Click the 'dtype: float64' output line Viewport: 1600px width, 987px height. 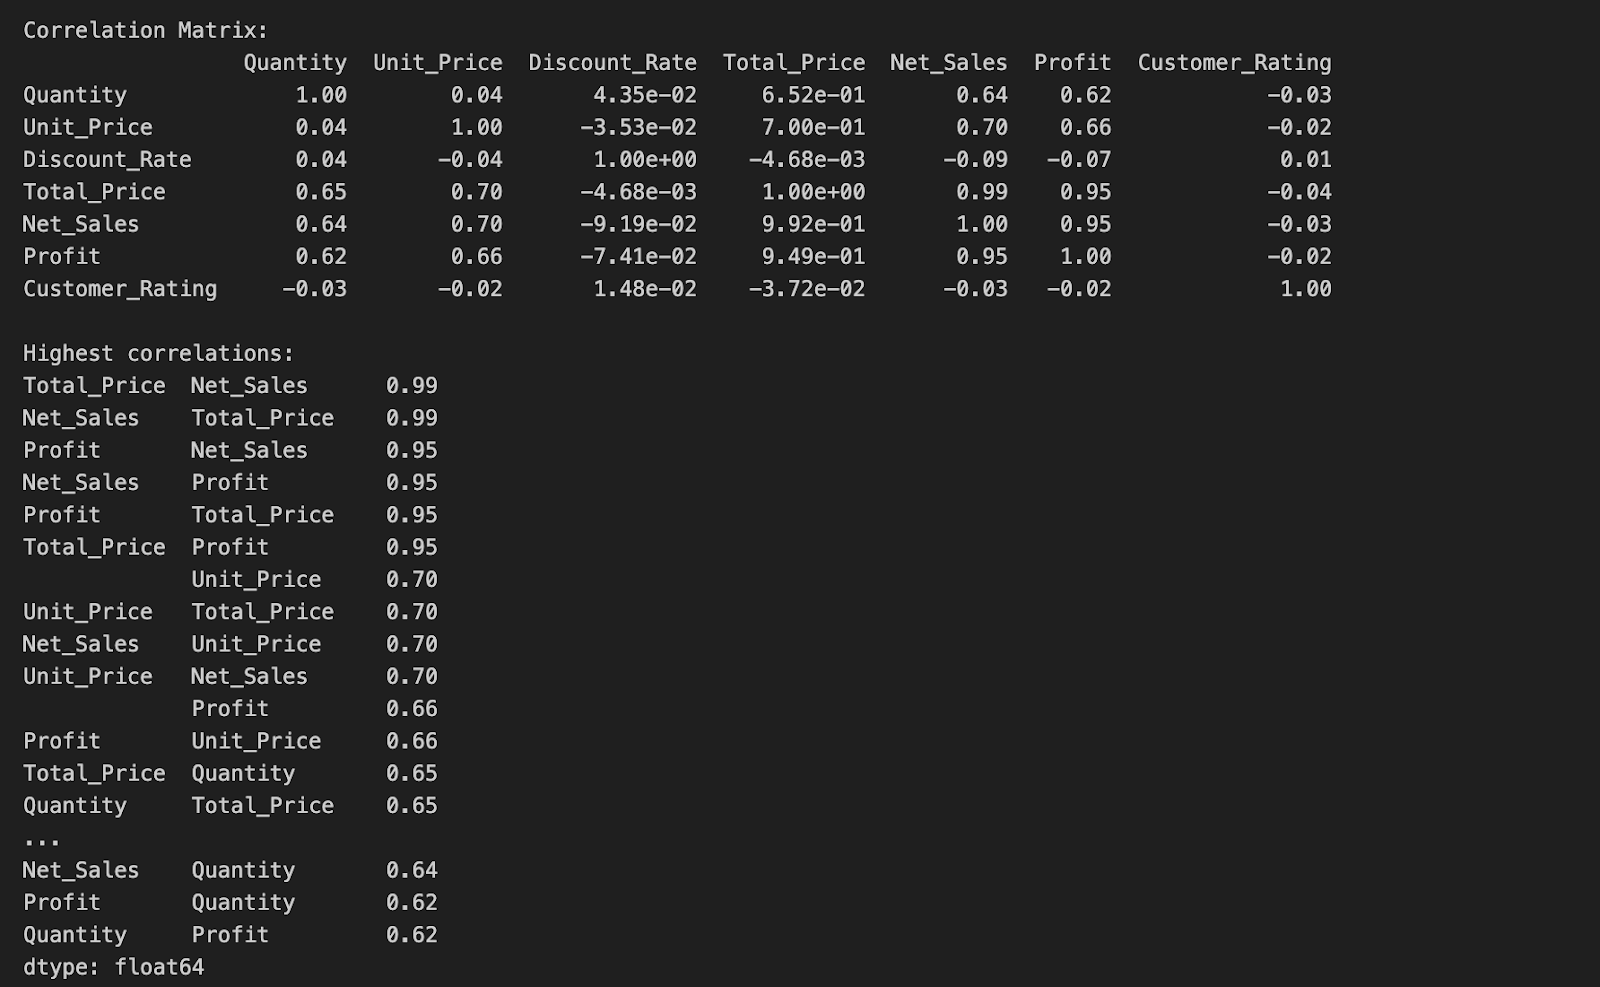coord(113,967)
